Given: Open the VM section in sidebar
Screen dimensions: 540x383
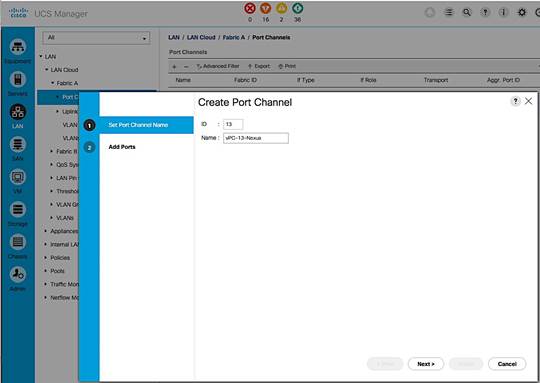Looking at the screenshot, I should coord(18,177).
